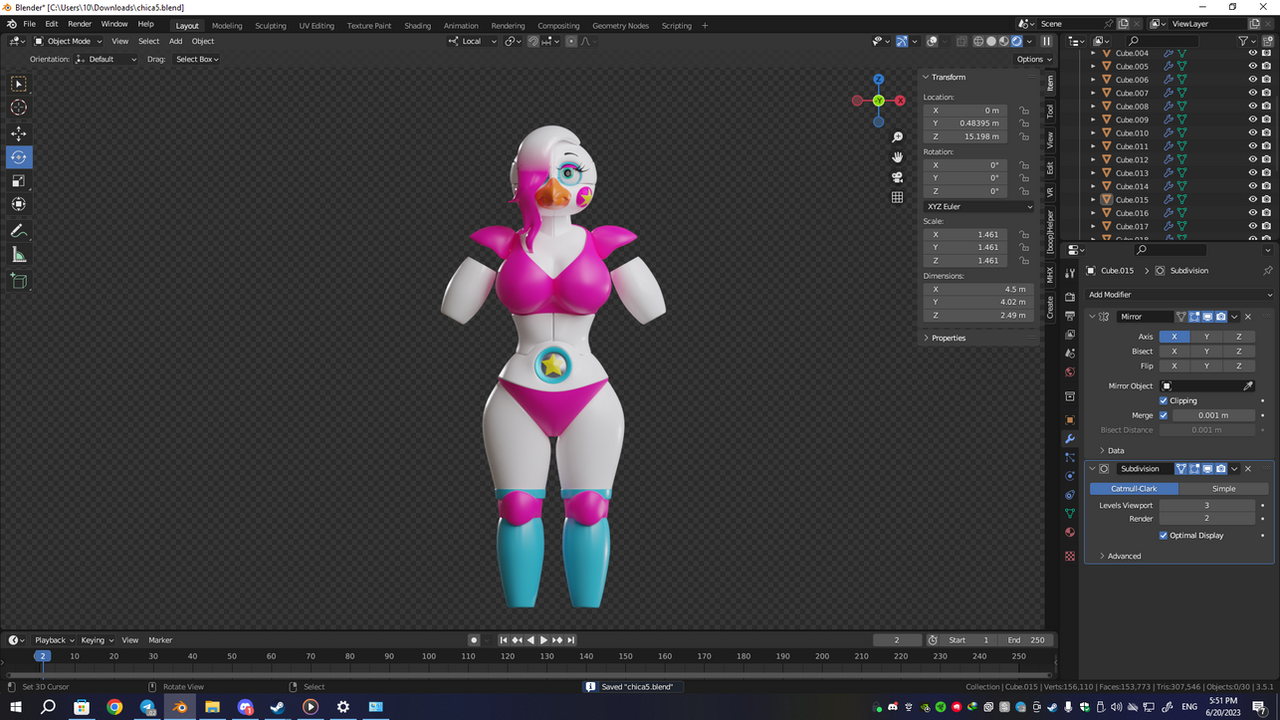
Task: Open the Add Modifier dropdown
Action: point(1179,295)
